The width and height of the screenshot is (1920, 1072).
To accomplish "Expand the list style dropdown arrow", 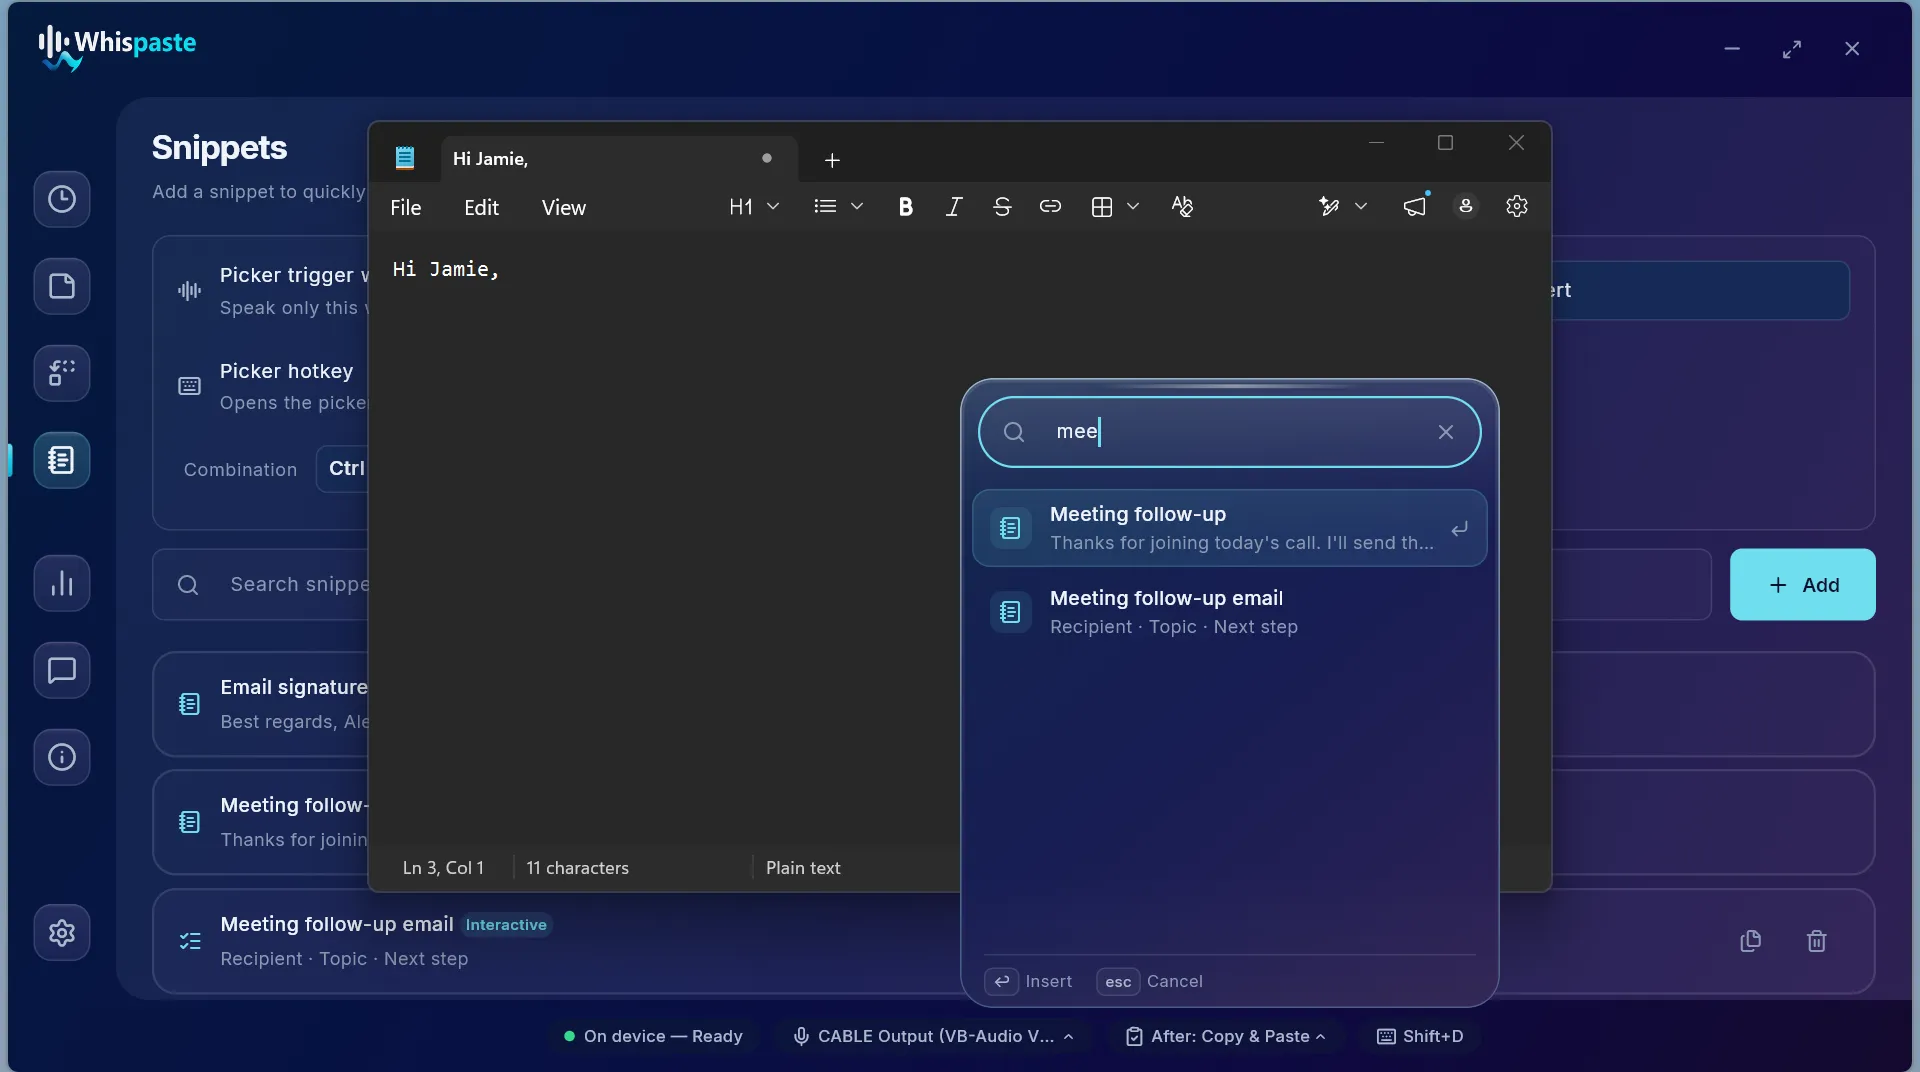I will tap(857, 207).
